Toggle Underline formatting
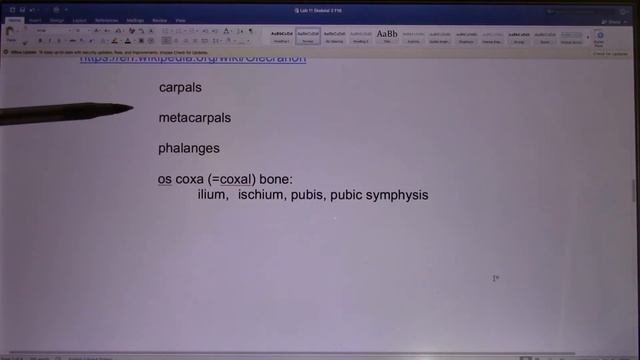The height and width of the screenshot is (360, 640). point(59,41)
